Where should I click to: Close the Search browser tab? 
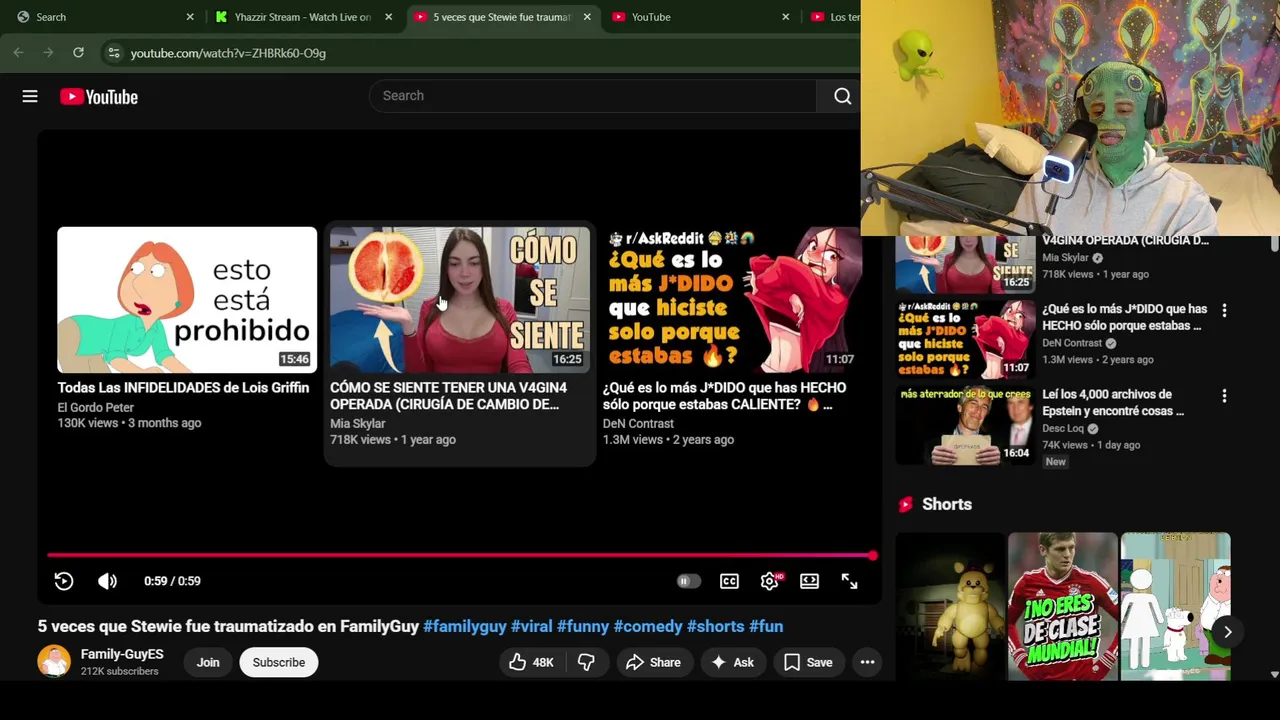(x=189, y=17)
